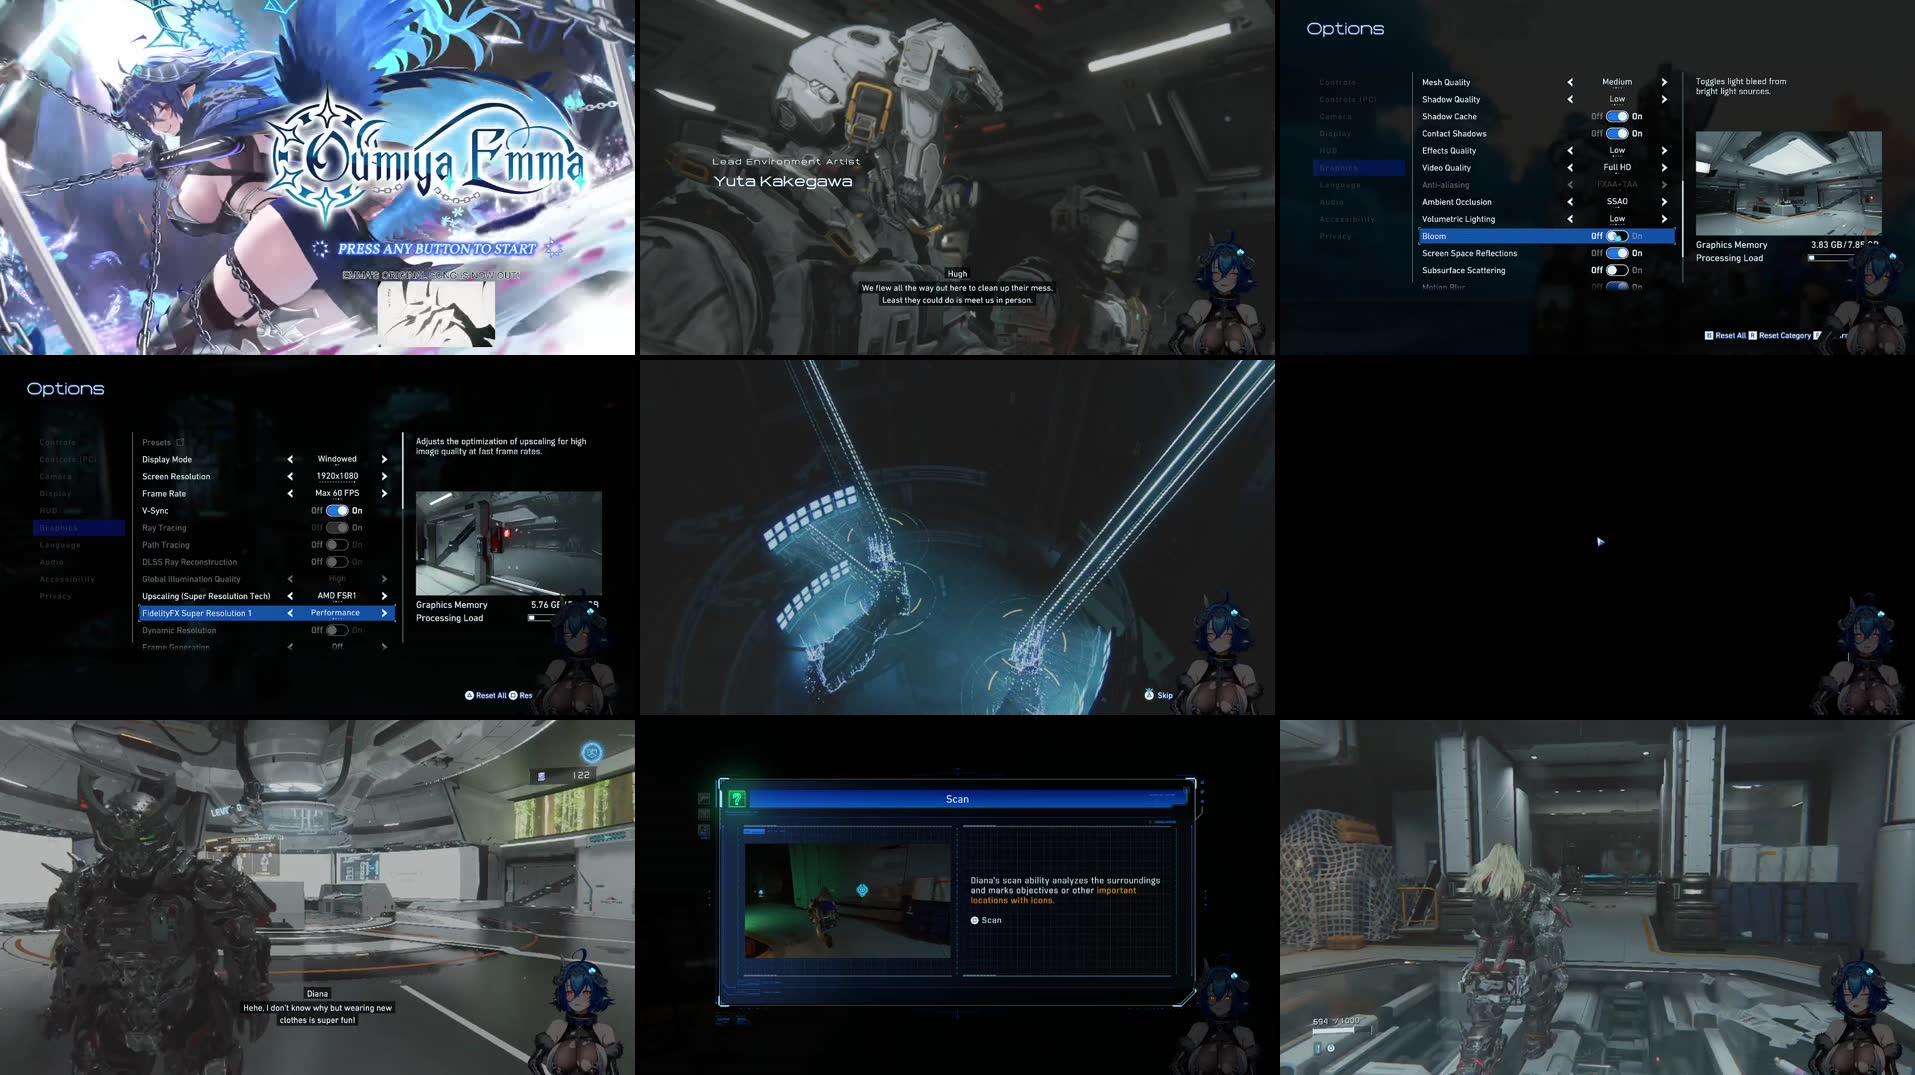The image size is (1915, 1075).
Task: Click the R key icon beside Reset Category
Action: 1753,335
